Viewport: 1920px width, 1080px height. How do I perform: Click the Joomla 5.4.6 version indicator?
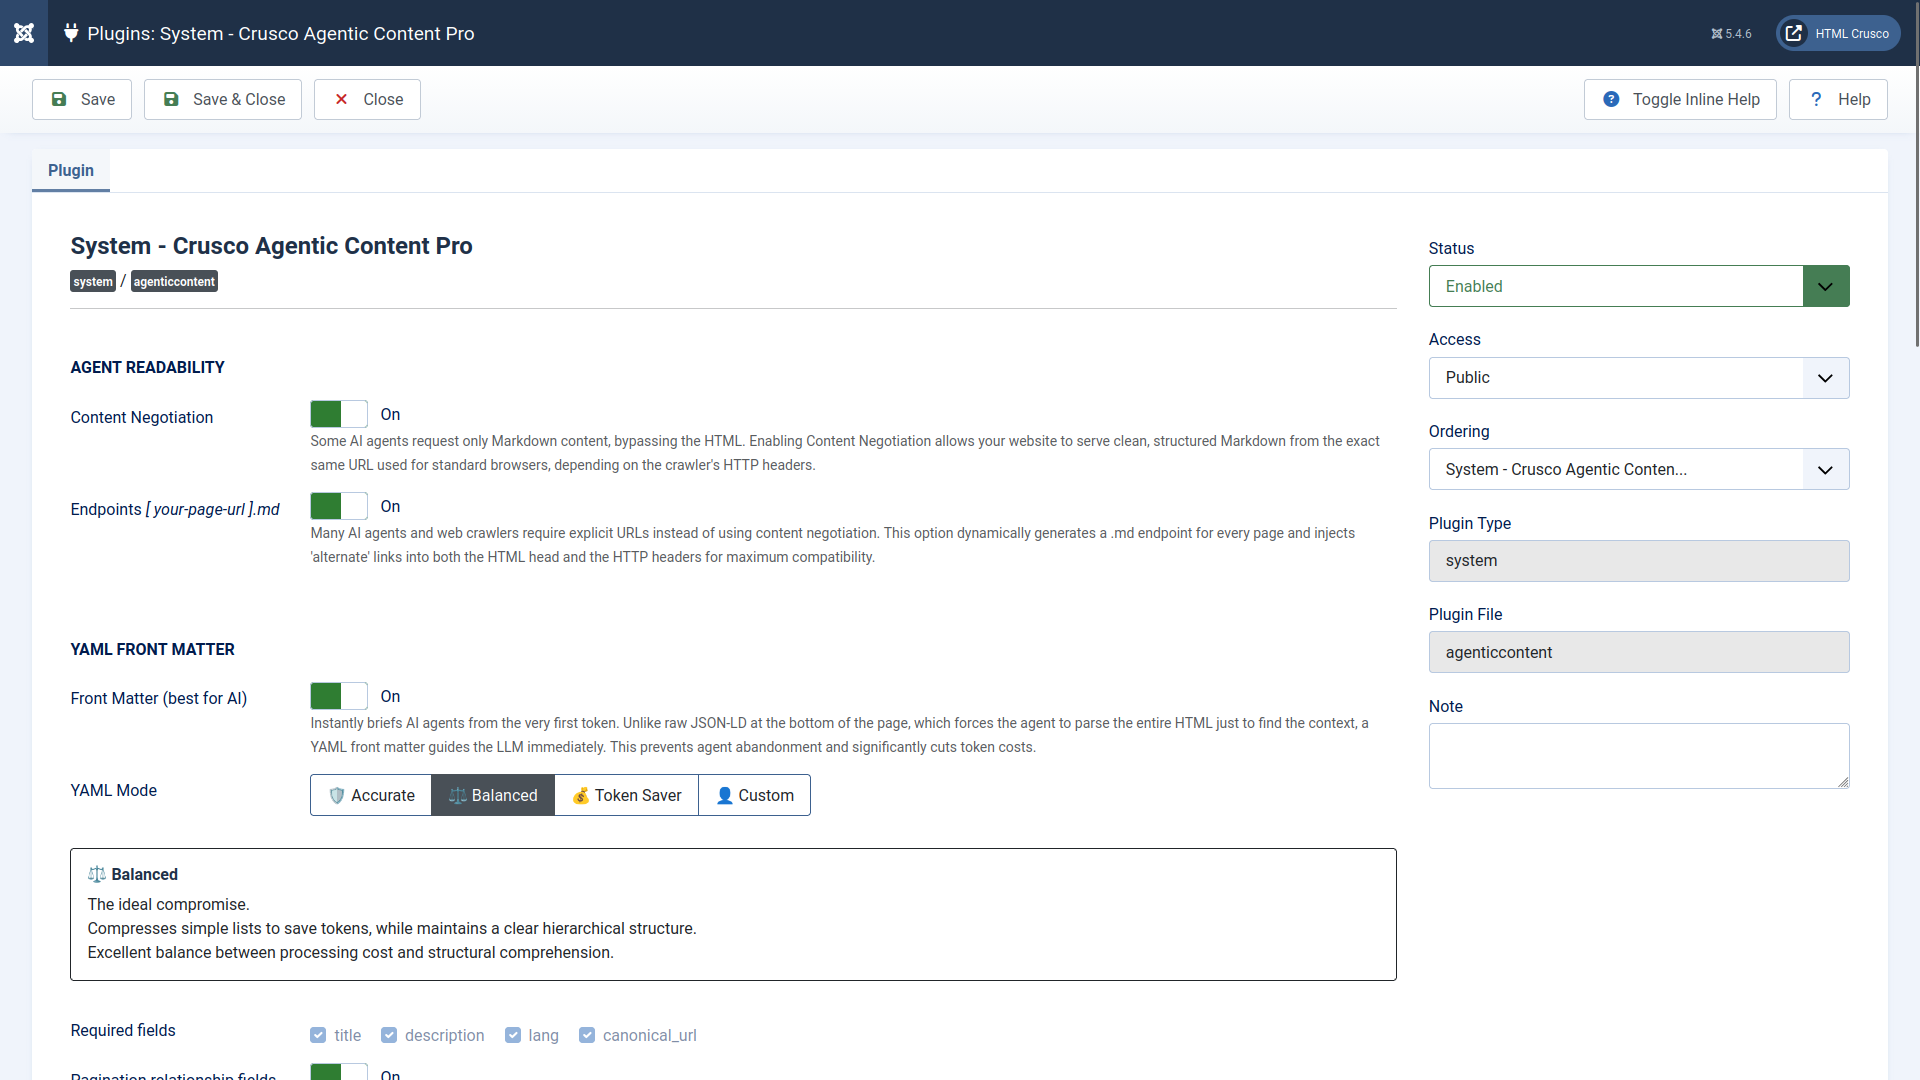point(1732,34)
